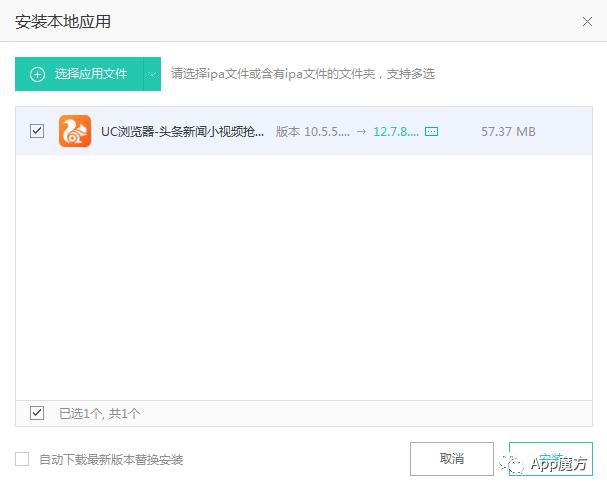Click the UC浏览器 app icon
607x491 pixels.
(x=75, y=131)
